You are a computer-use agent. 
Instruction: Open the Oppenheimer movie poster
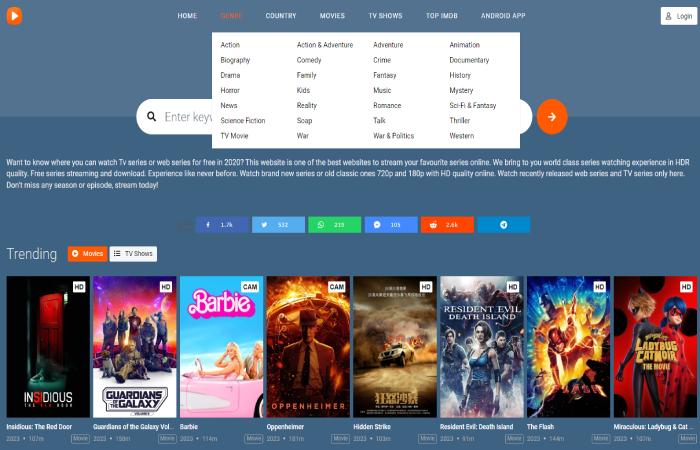click(x=308, y=347)
